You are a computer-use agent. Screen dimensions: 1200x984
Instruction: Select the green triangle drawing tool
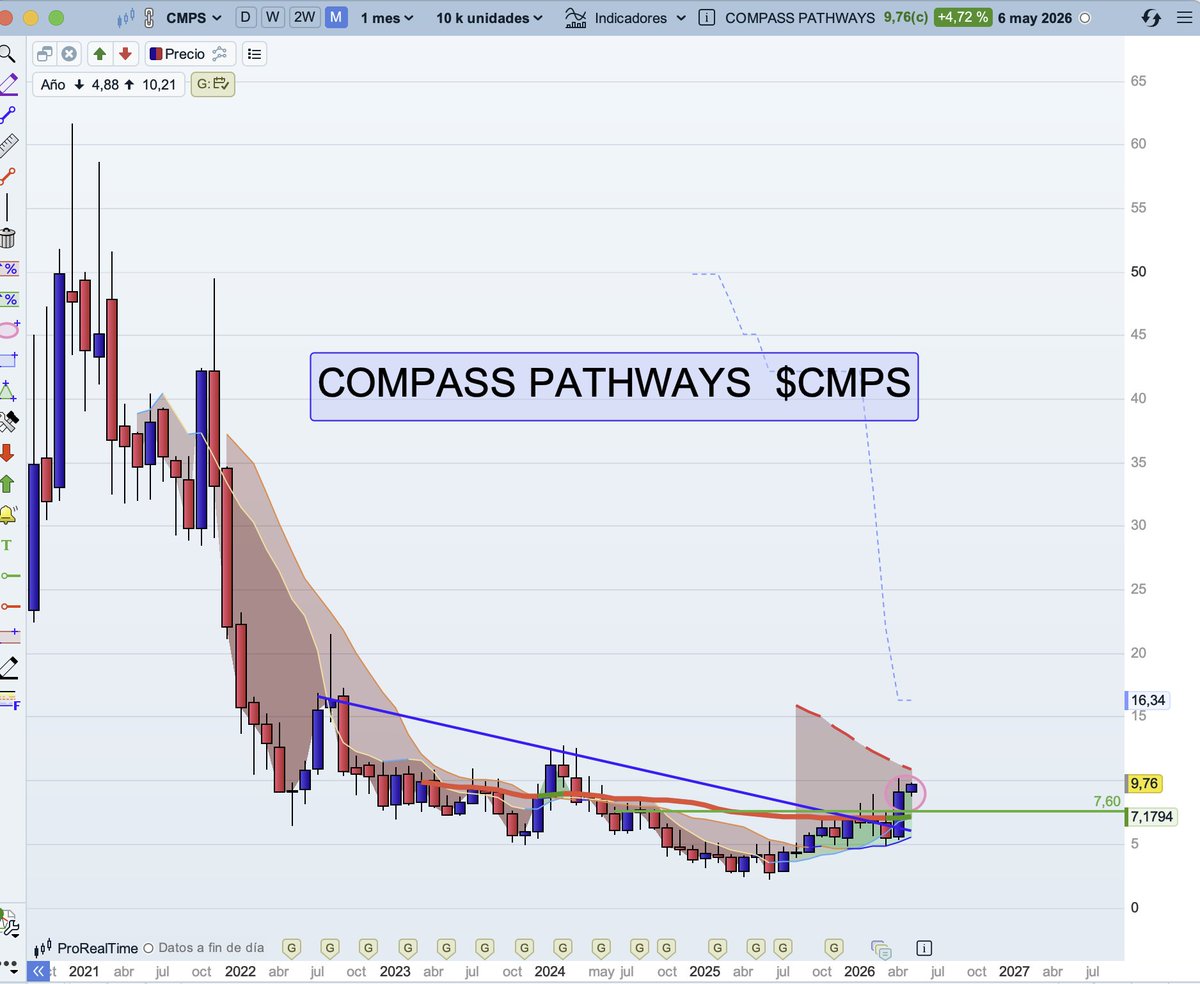click(8, 391)
